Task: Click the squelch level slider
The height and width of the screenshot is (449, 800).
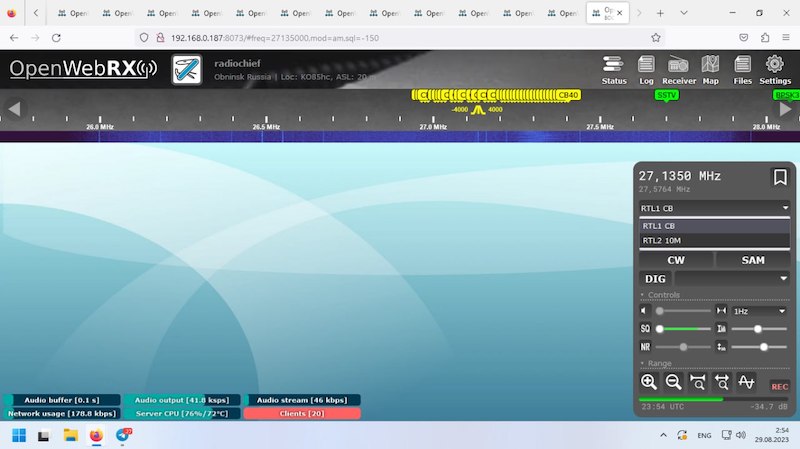Action: click(x=681, y=328)
